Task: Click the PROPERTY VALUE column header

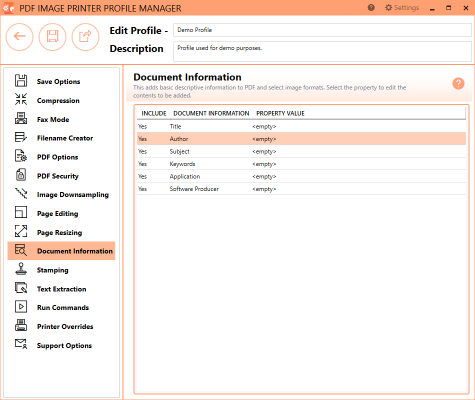Action: (280, 113)
